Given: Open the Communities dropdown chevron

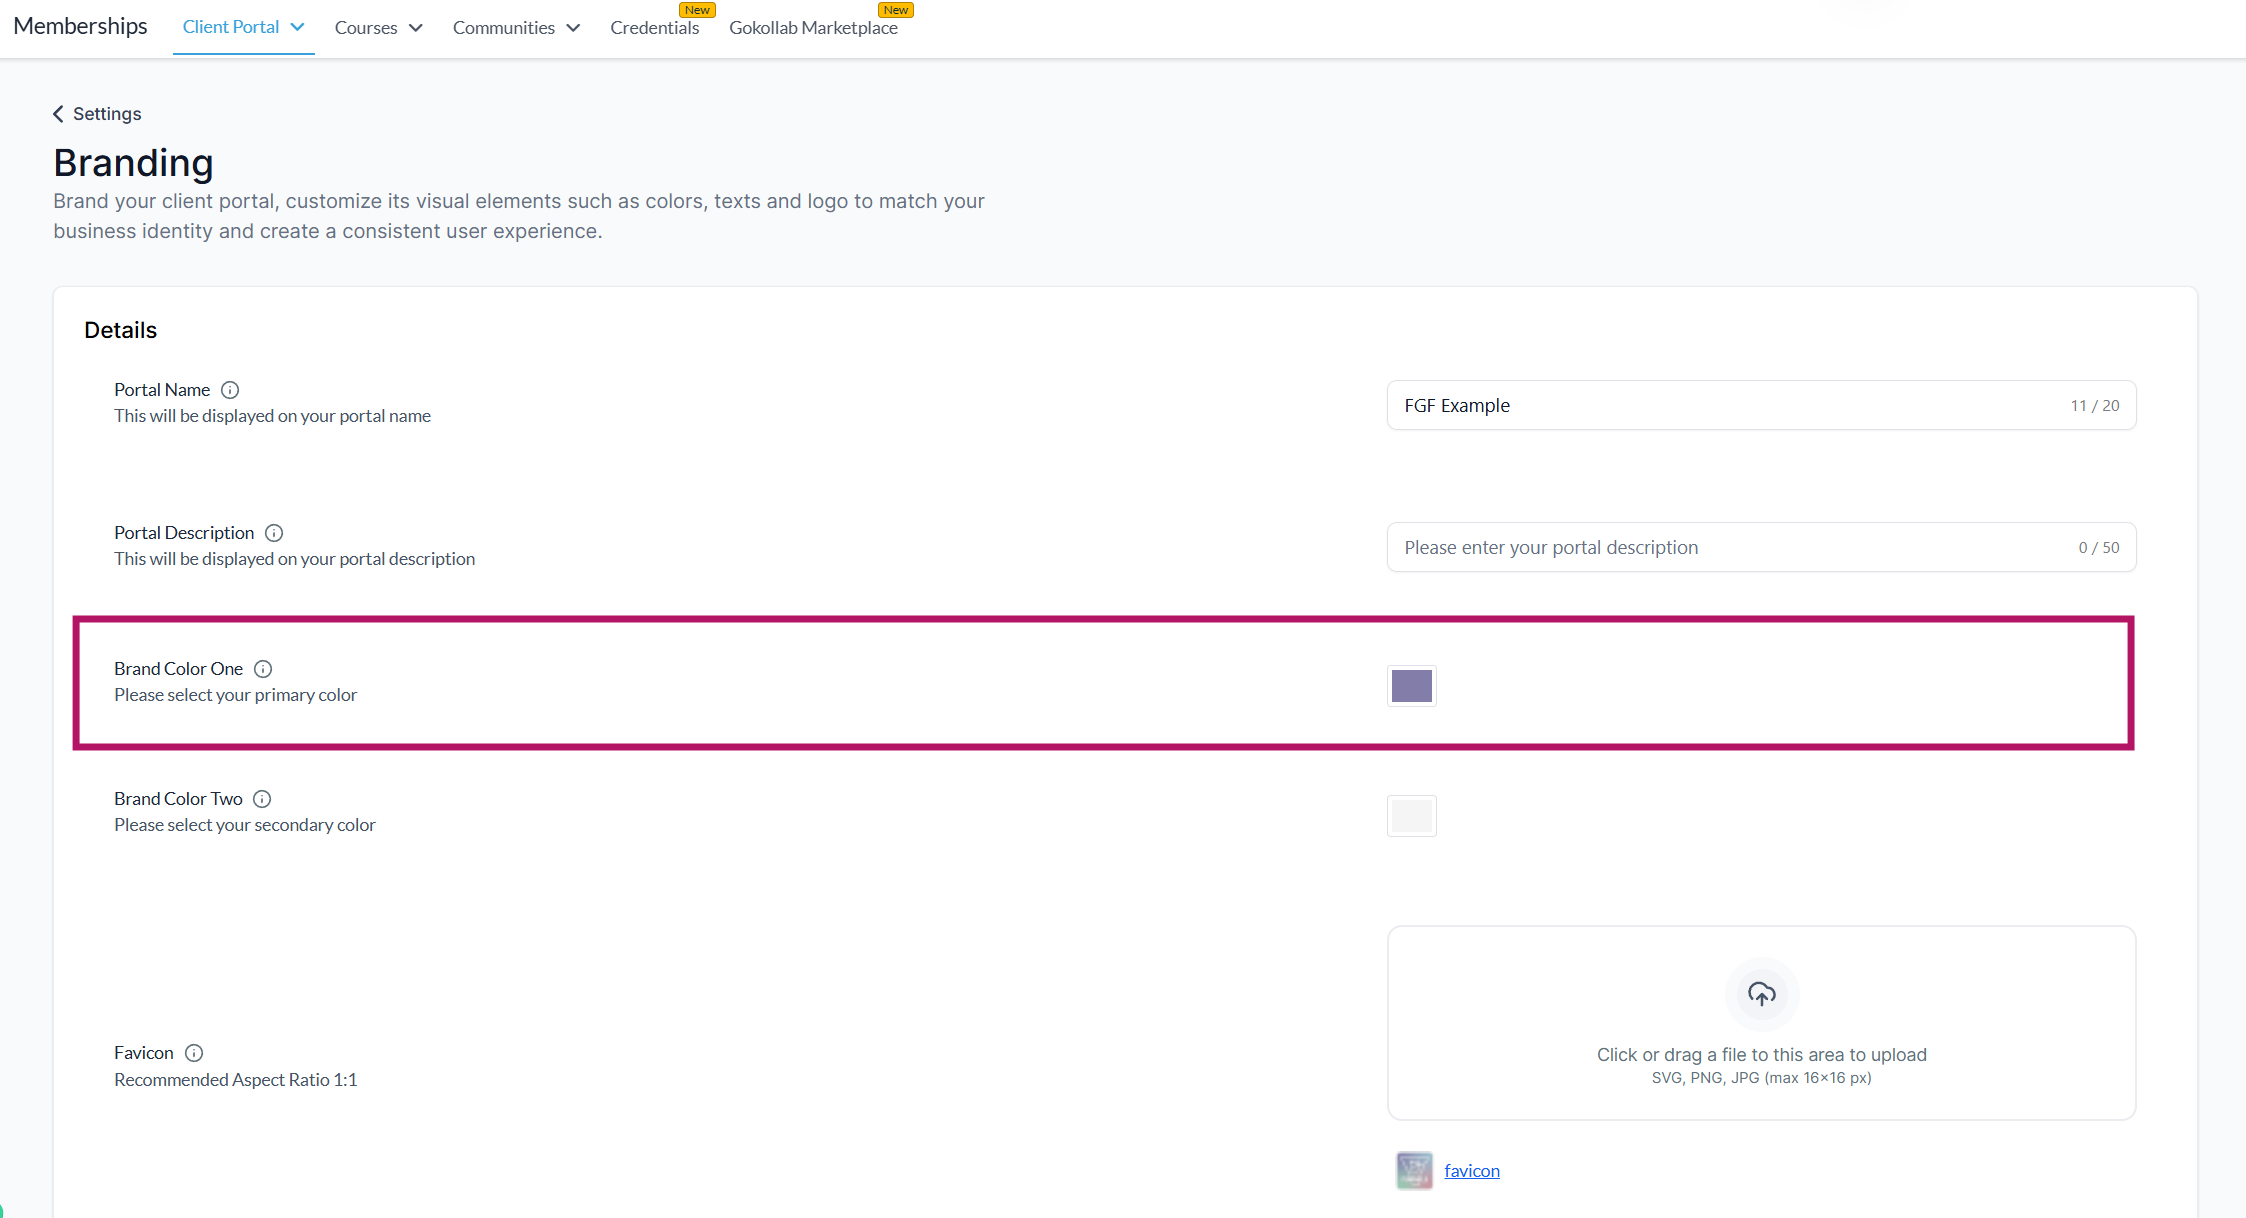Looking at the screenshot, I should 573,28.
